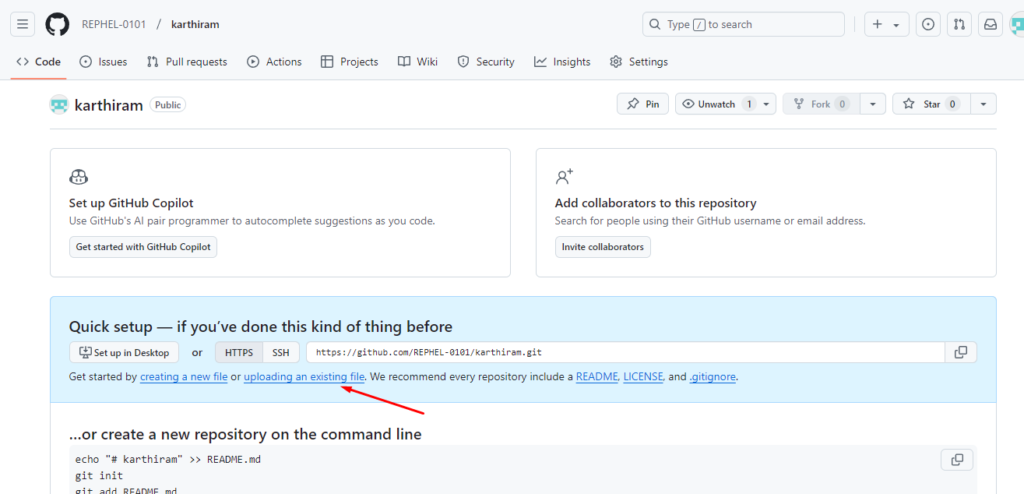Screen dimensions: 1024x494
Task: Open pull requests icon in header
Action: (958, 24)
